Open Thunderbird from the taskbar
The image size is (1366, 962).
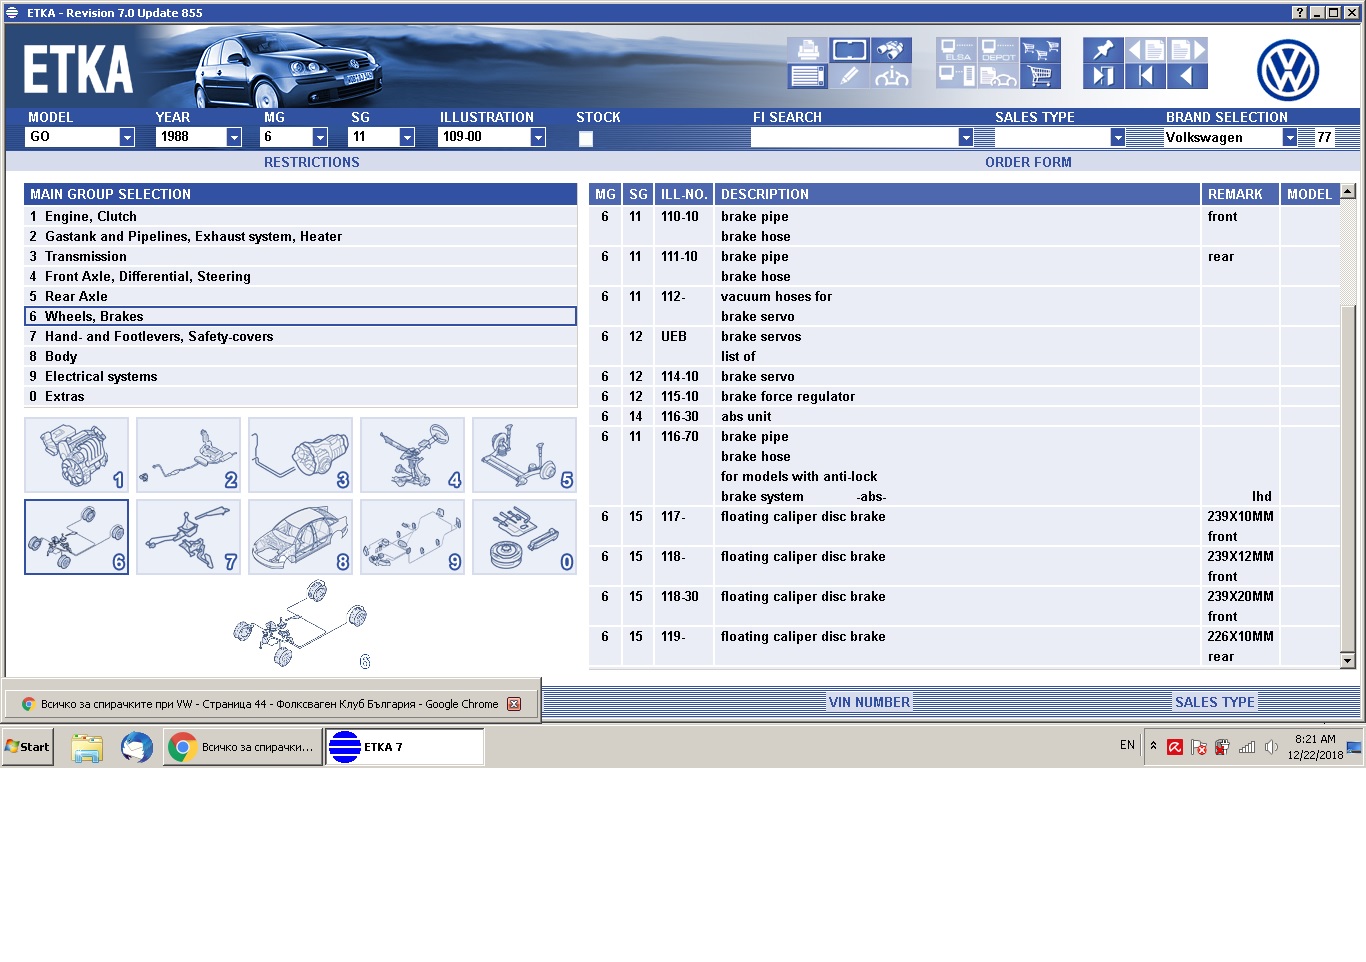click(x=137, y=747)
